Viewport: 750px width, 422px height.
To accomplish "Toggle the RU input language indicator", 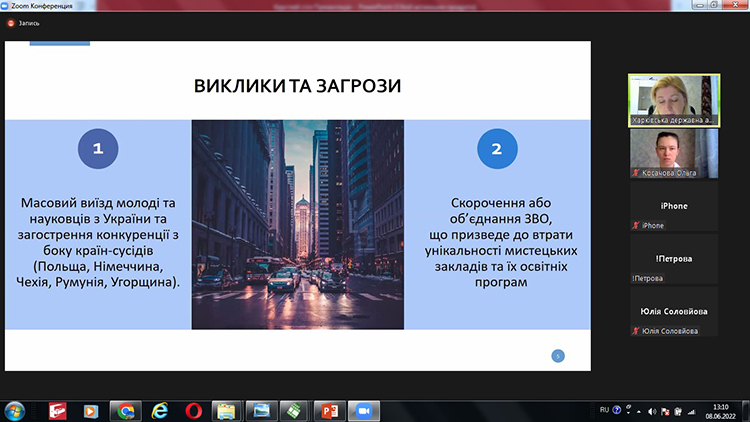I will pyautogui.click(x=604, y=410).
